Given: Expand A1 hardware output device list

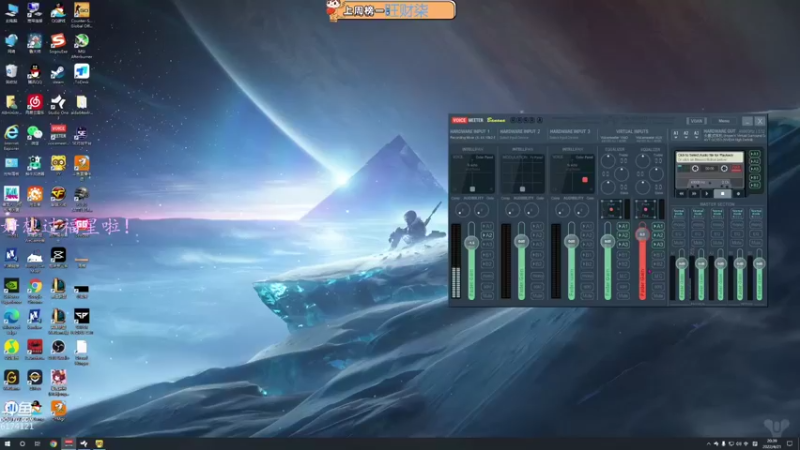Looking at the screenshot, I should tap(676, 135).
